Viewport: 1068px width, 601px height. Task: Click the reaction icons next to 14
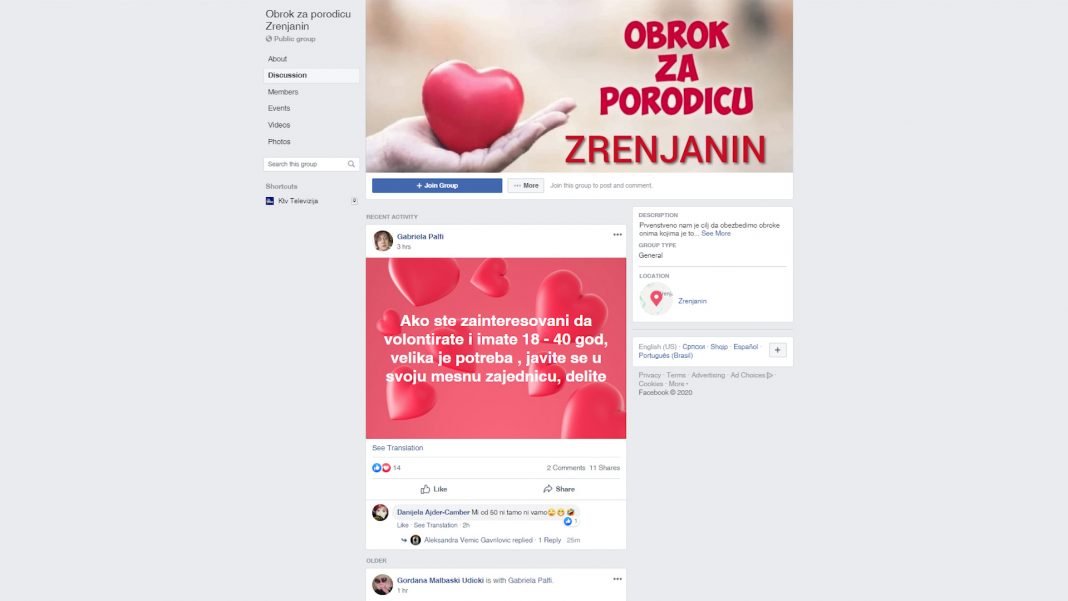click(x=381, y=467)
